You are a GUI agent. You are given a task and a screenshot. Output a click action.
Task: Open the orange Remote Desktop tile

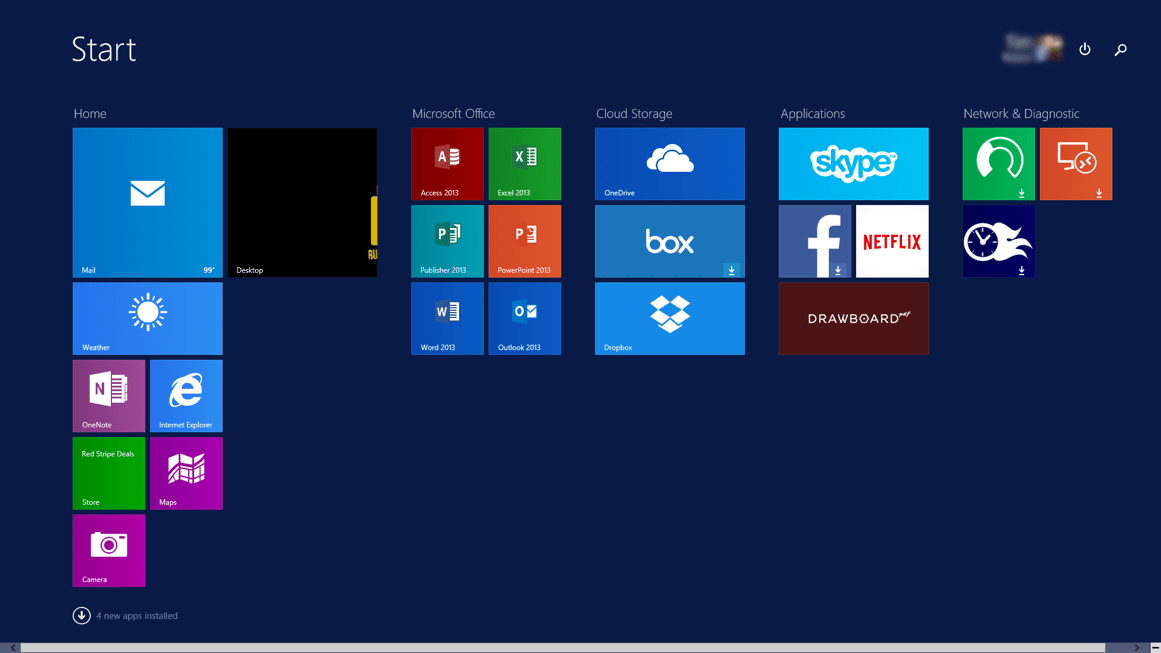pos(1075,164)
